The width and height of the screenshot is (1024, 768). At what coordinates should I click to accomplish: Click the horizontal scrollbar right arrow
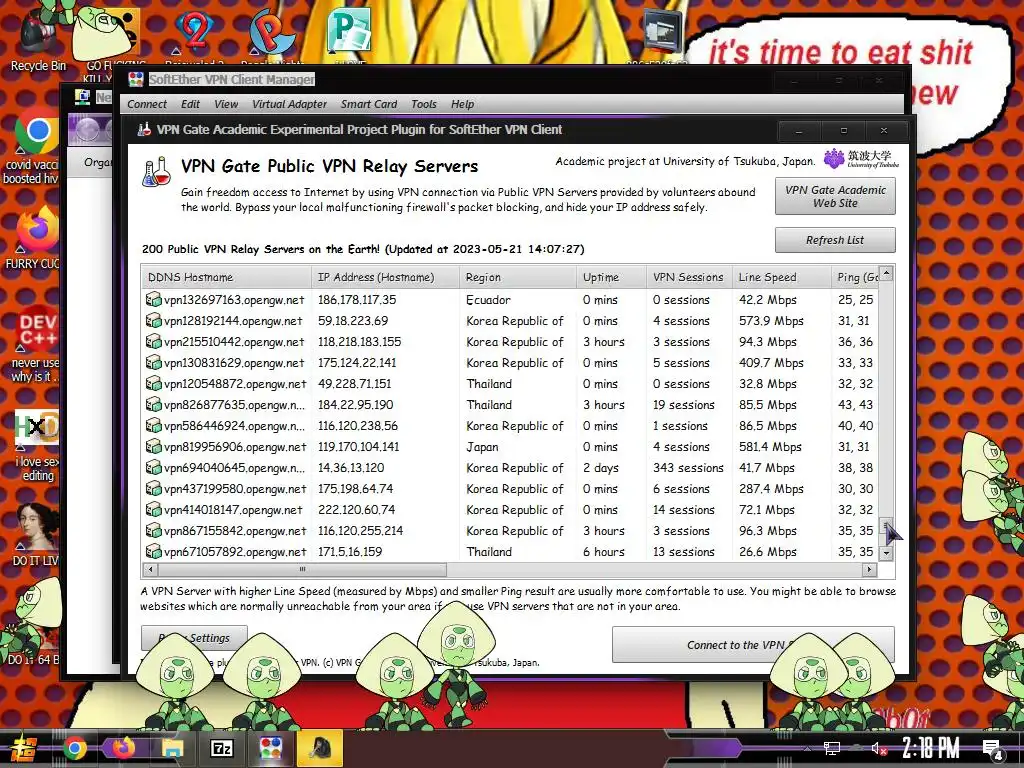869,569
